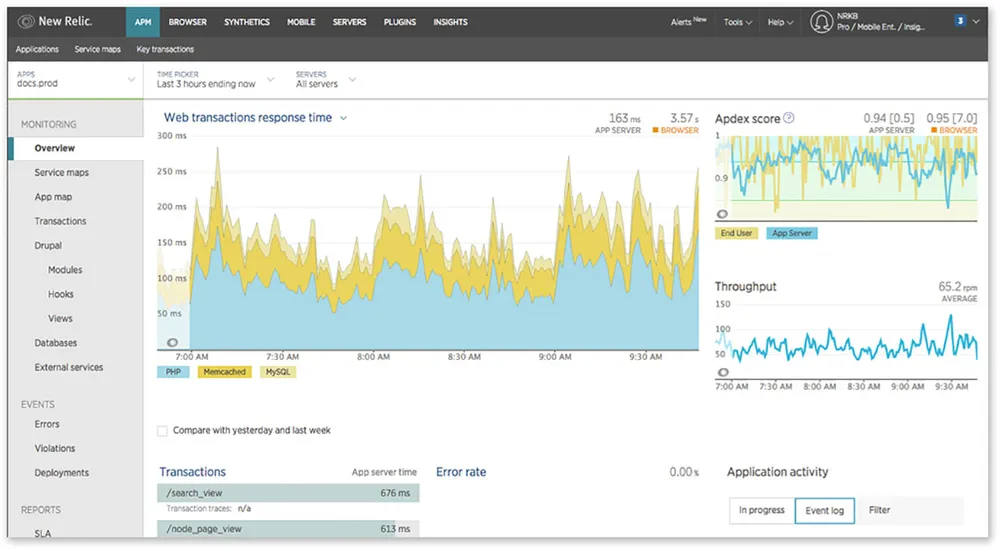This screenshot has width=1000, height=549.
Task: Open Service maps in the sub-navigation bar
Action: click(97, 49)
